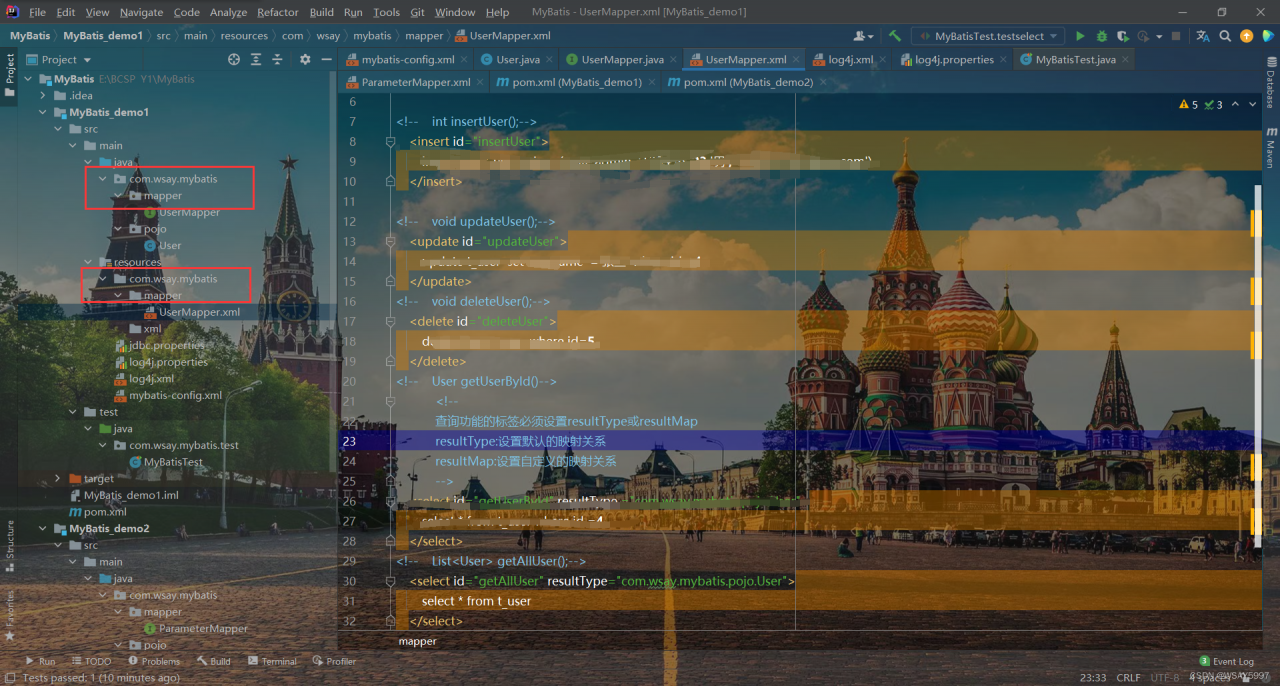Click Expand All icon in Project panel
This screenshot has width=1280, height=686.
pos(257,59)
